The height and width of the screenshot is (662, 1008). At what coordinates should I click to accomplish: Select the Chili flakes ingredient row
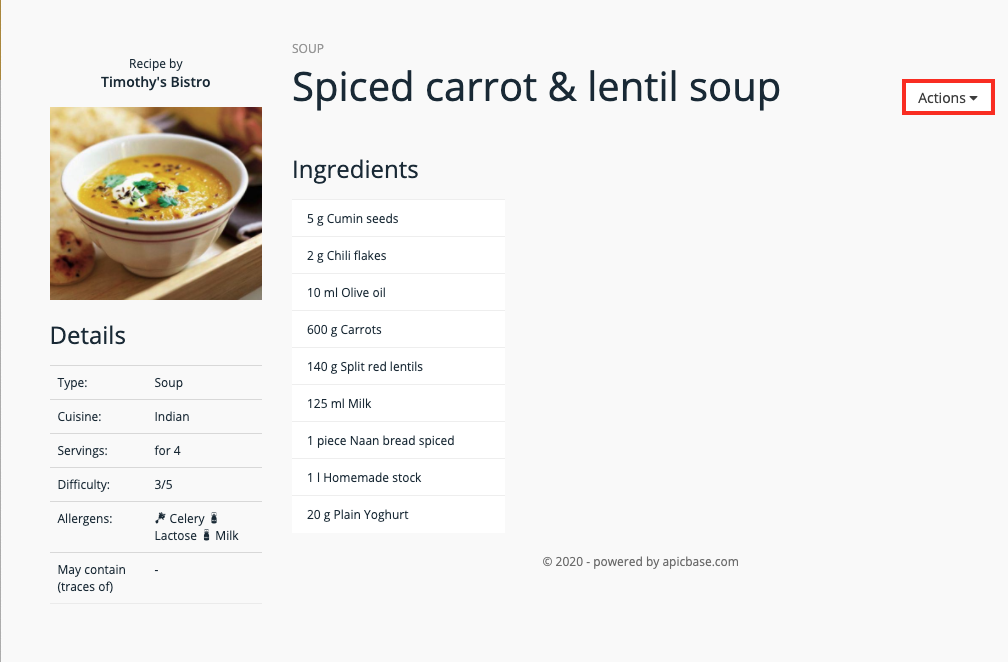point(398,255)
